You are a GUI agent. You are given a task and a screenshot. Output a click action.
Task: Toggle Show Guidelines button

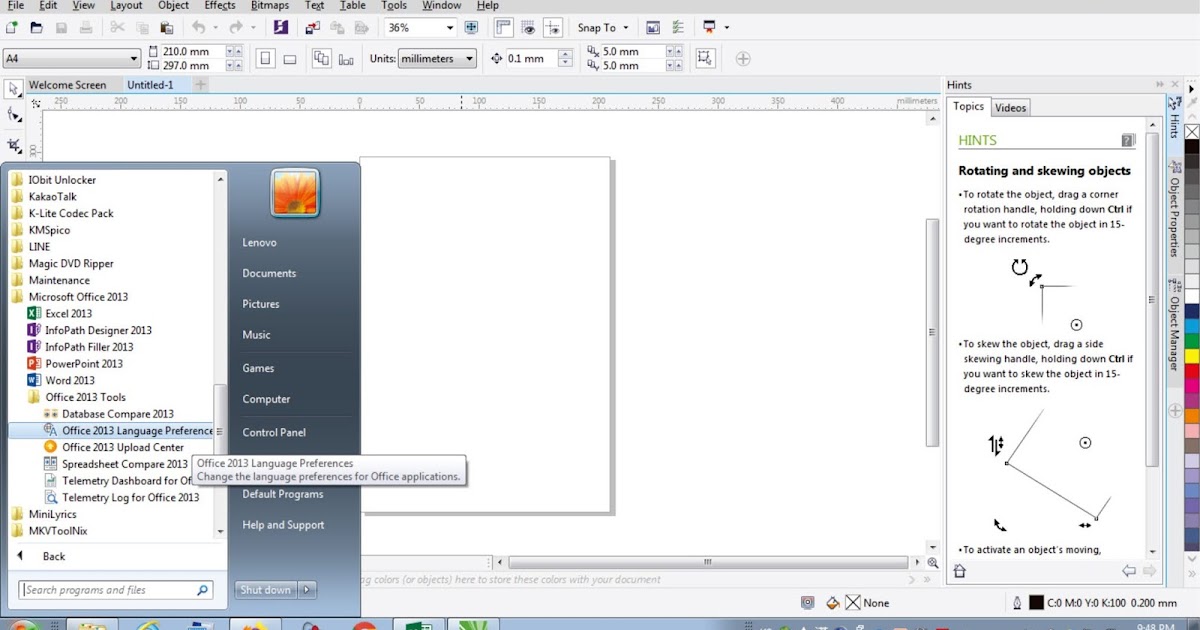[552, 28]
